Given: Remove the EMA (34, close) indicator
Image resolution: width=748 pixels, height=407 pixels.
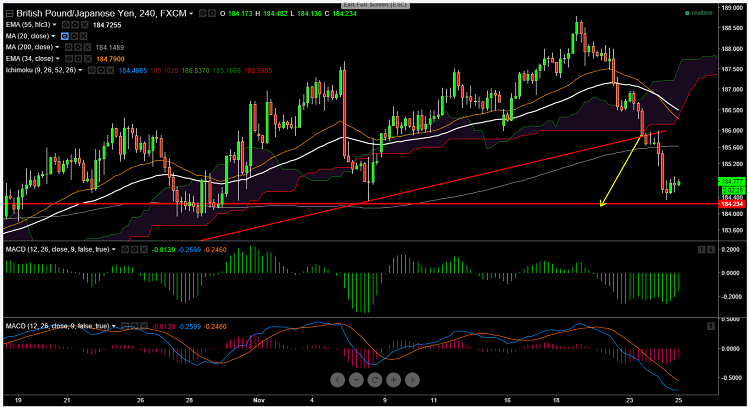Looking at the screenshot, I should point(87,59).
